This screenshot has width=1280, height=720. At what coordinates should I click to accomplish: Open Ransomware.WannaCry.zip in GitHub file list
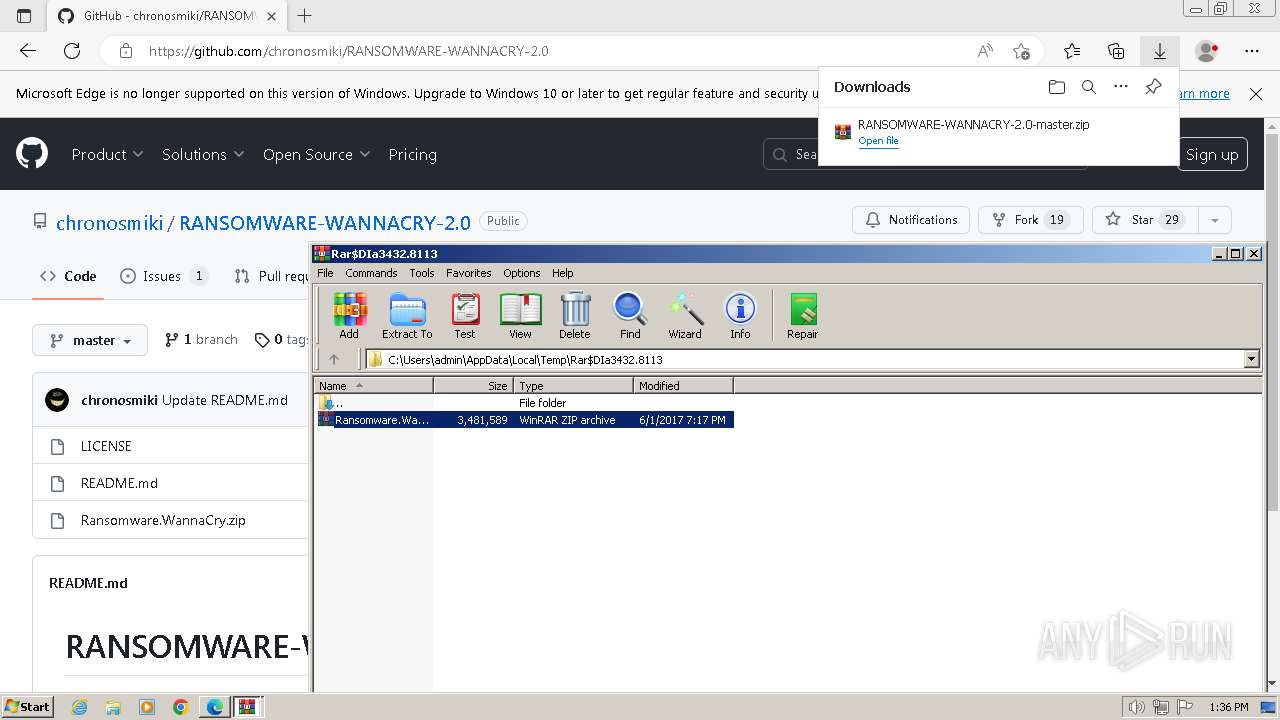coord(163,520)
